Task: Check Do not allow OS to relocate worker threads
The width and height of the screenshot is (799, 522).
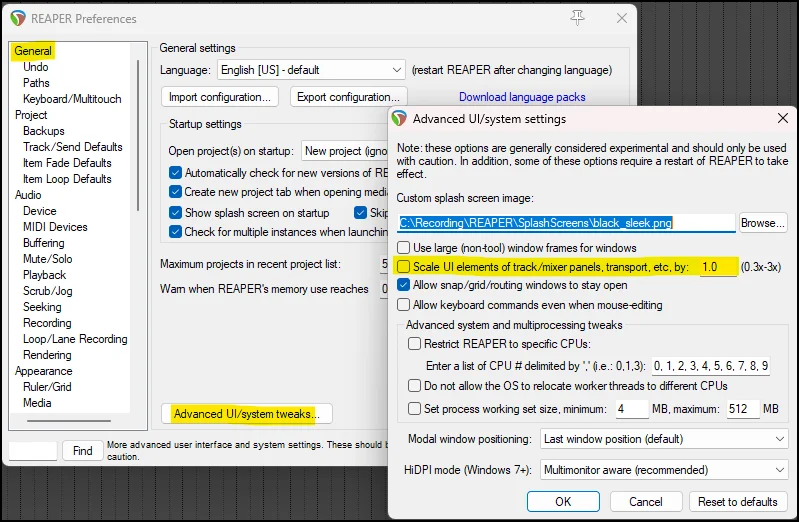Action: click(414, 386)
